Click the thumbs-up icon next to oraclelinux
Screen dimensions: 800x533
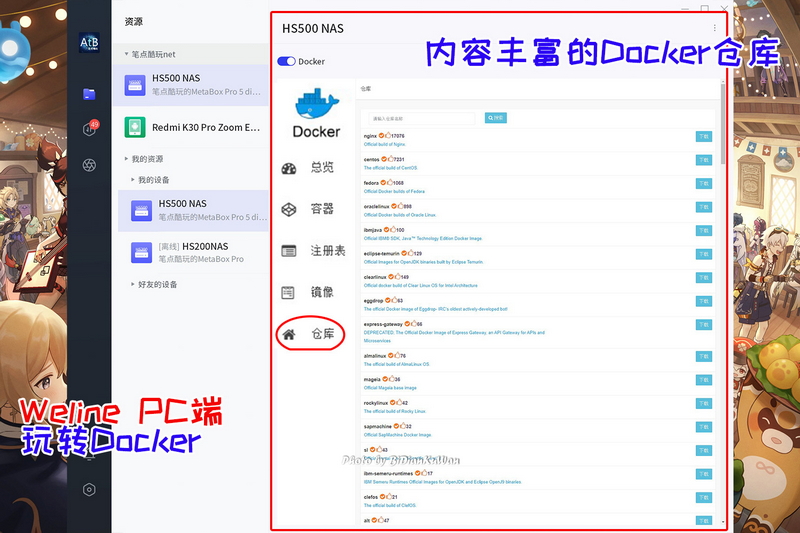401,206
